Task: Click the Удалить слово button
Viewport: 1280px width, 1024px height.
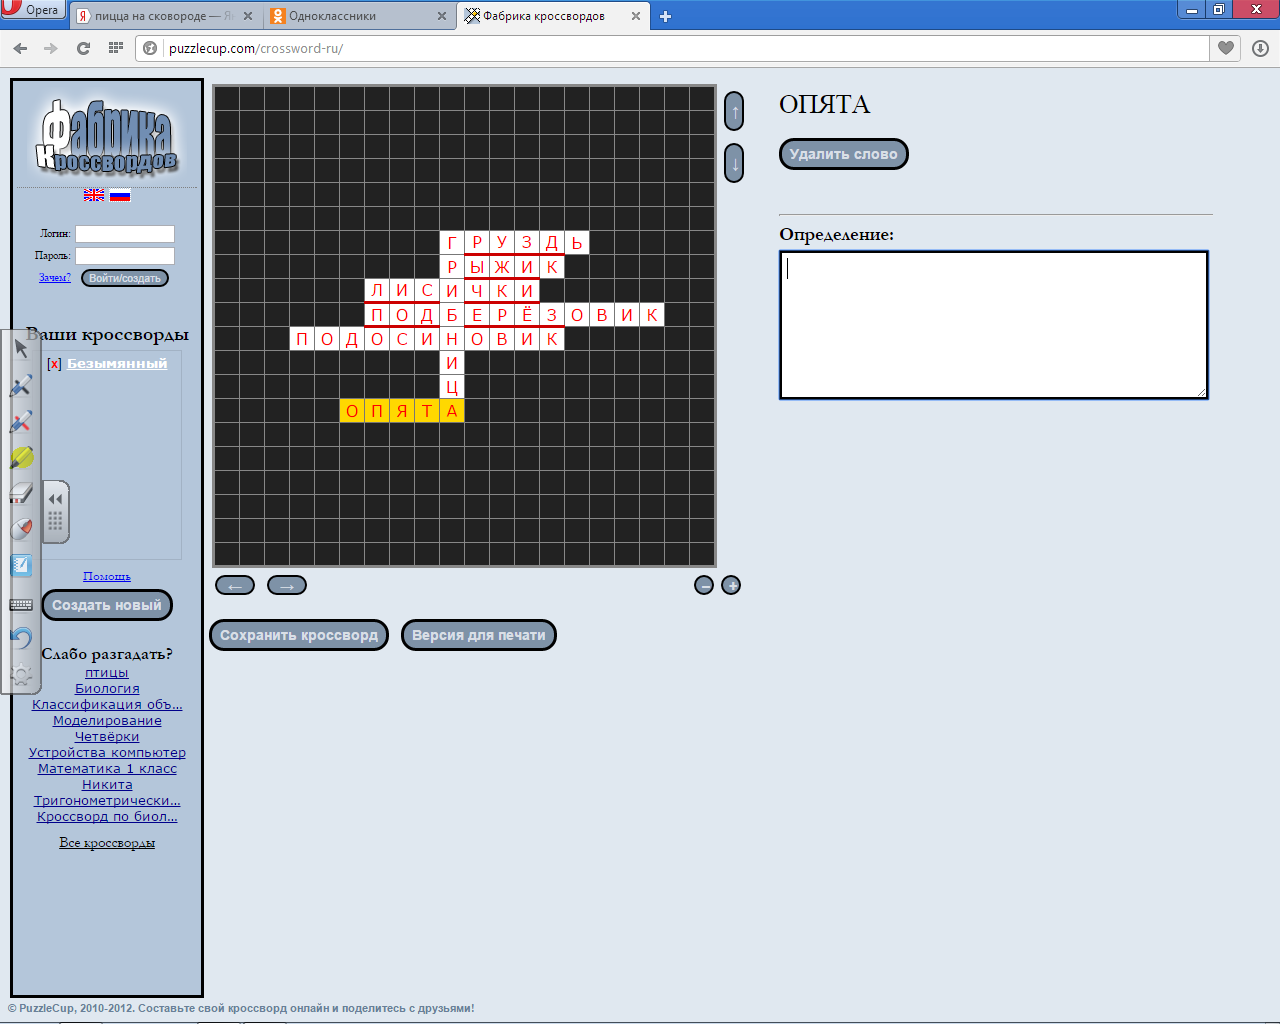Action: point(843,154)
